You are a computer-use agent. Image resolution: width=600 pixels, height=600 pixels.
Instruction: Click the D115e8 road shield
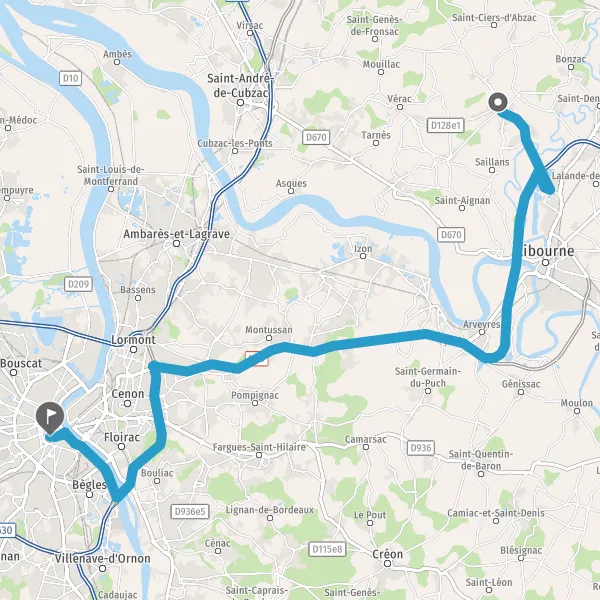[327, 549]
